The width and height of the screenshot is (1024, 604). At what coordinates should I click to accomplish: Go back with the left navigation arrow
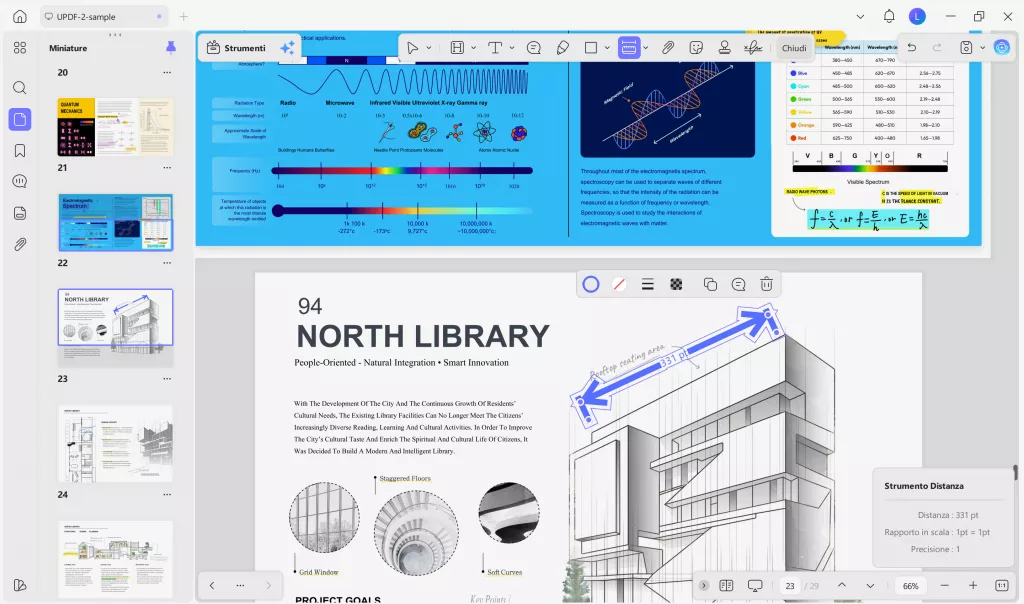point(212,585)
